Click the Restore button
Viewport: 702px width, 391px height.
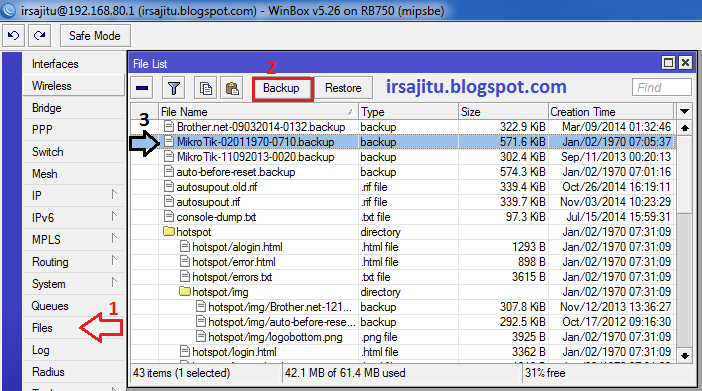pos(343,88)
